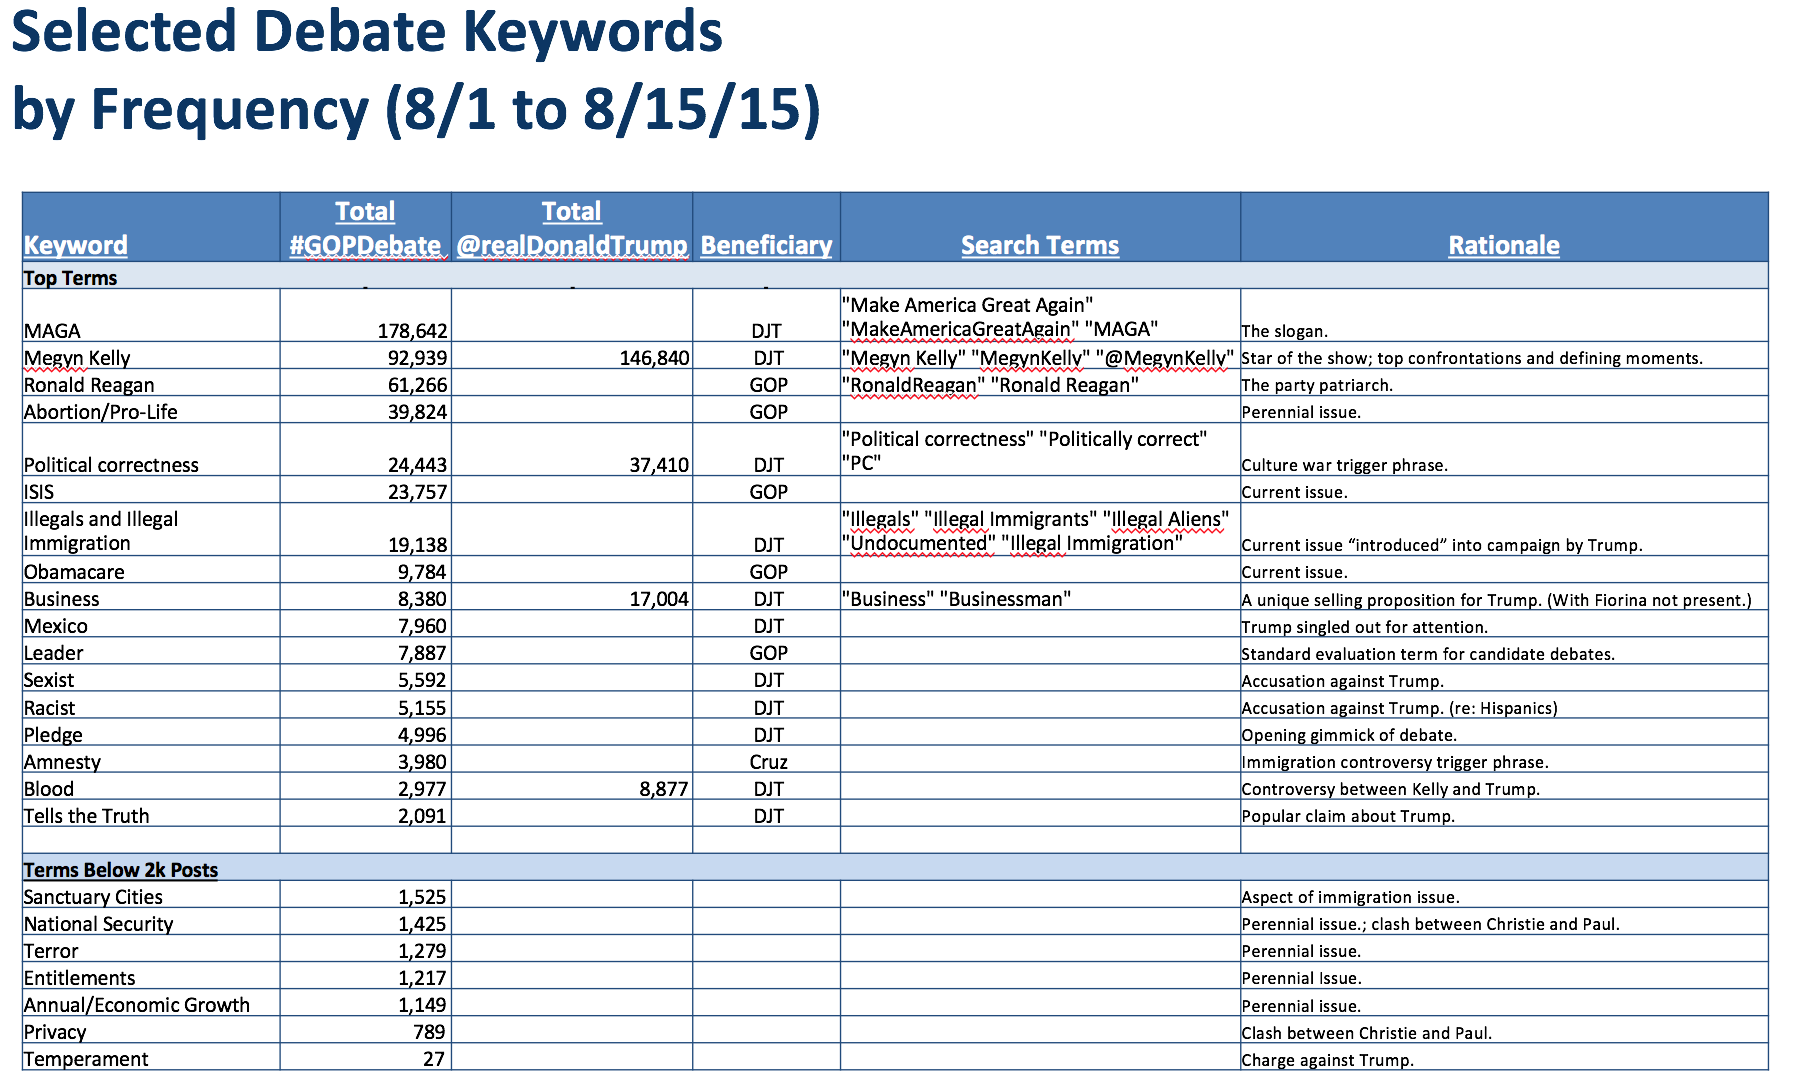Select the value 92,939
Image resolution: width=1794 pixels, height=1088 pixels.
418,357
